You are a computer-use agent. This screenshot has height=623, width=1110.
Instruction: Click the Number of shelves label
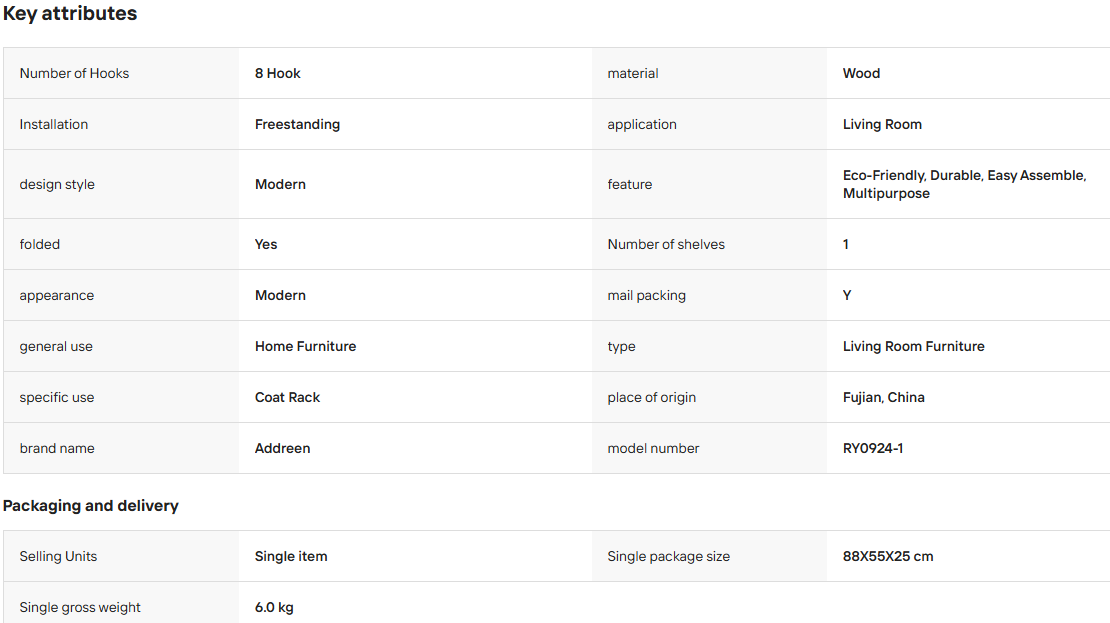pyautogui.click(x=666, y=244)
